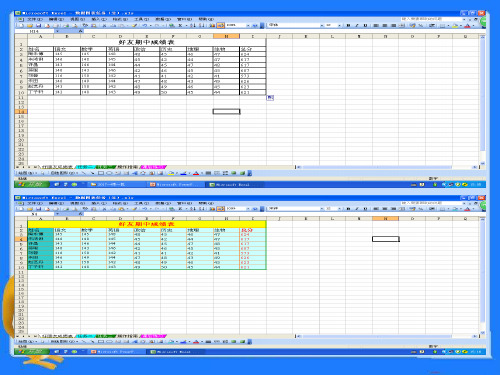Toggle Italic formatting in upper Excel window
The width and height of the screenshot is (500, 375).
(x=357, y=25)
